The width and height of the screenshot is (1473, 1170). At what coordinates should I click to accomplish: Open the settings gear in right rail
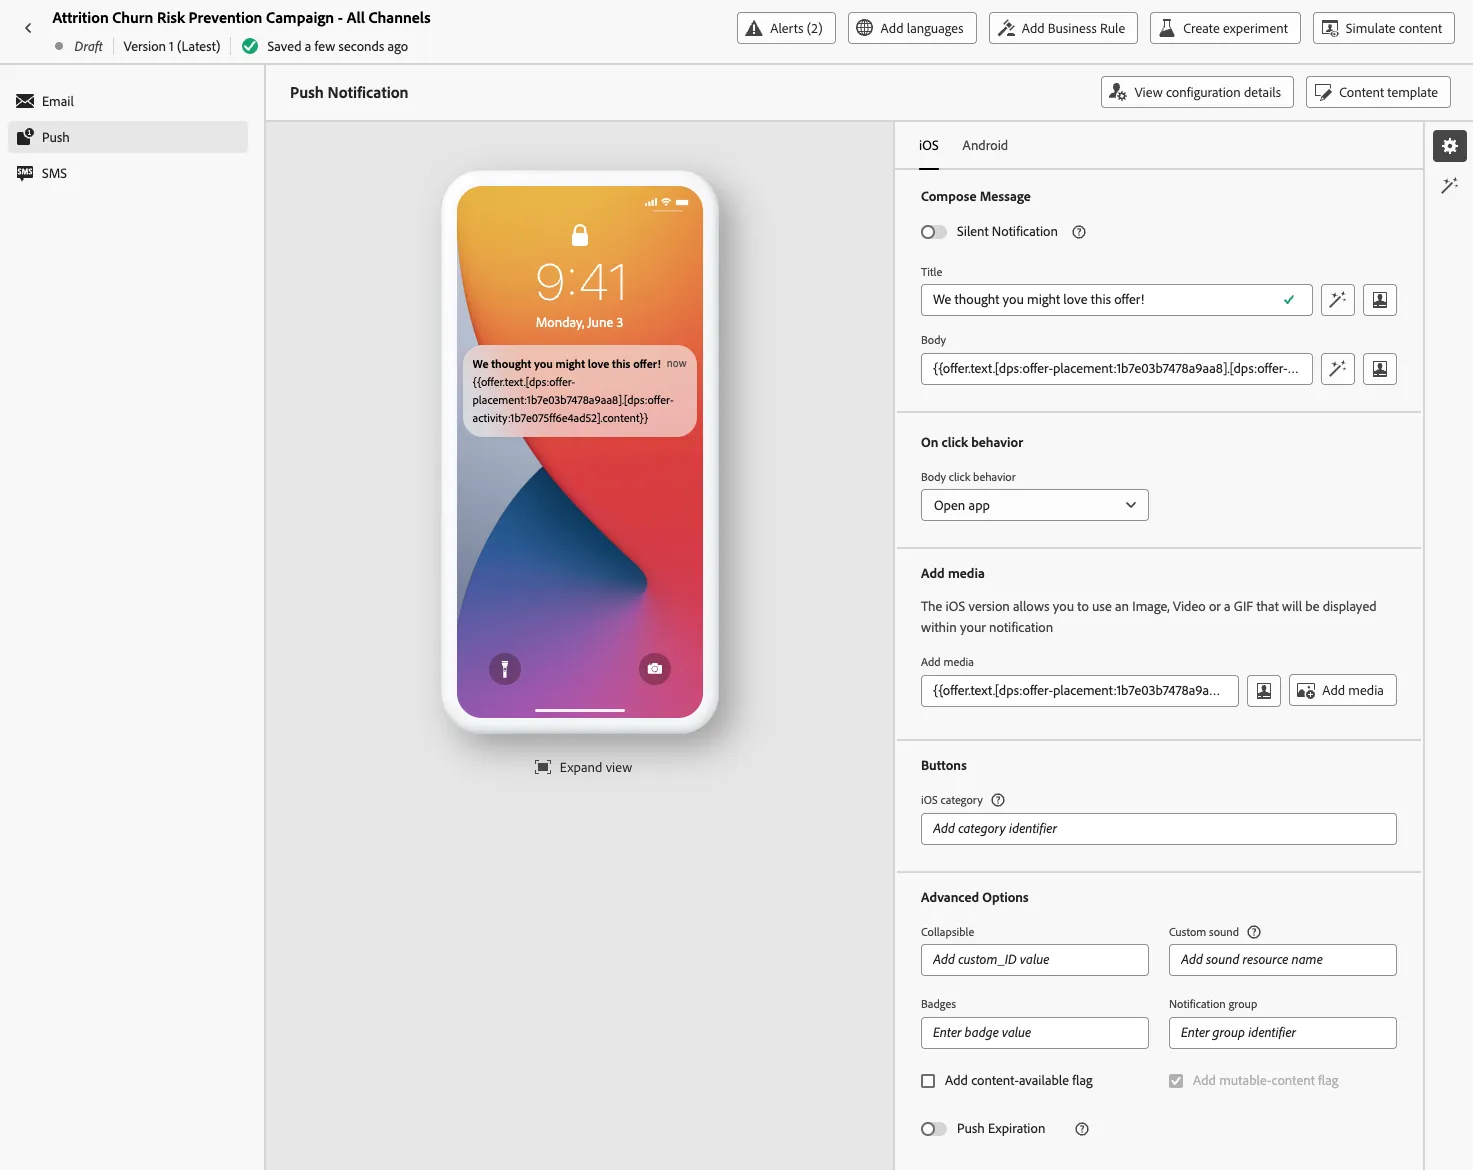1449,146
